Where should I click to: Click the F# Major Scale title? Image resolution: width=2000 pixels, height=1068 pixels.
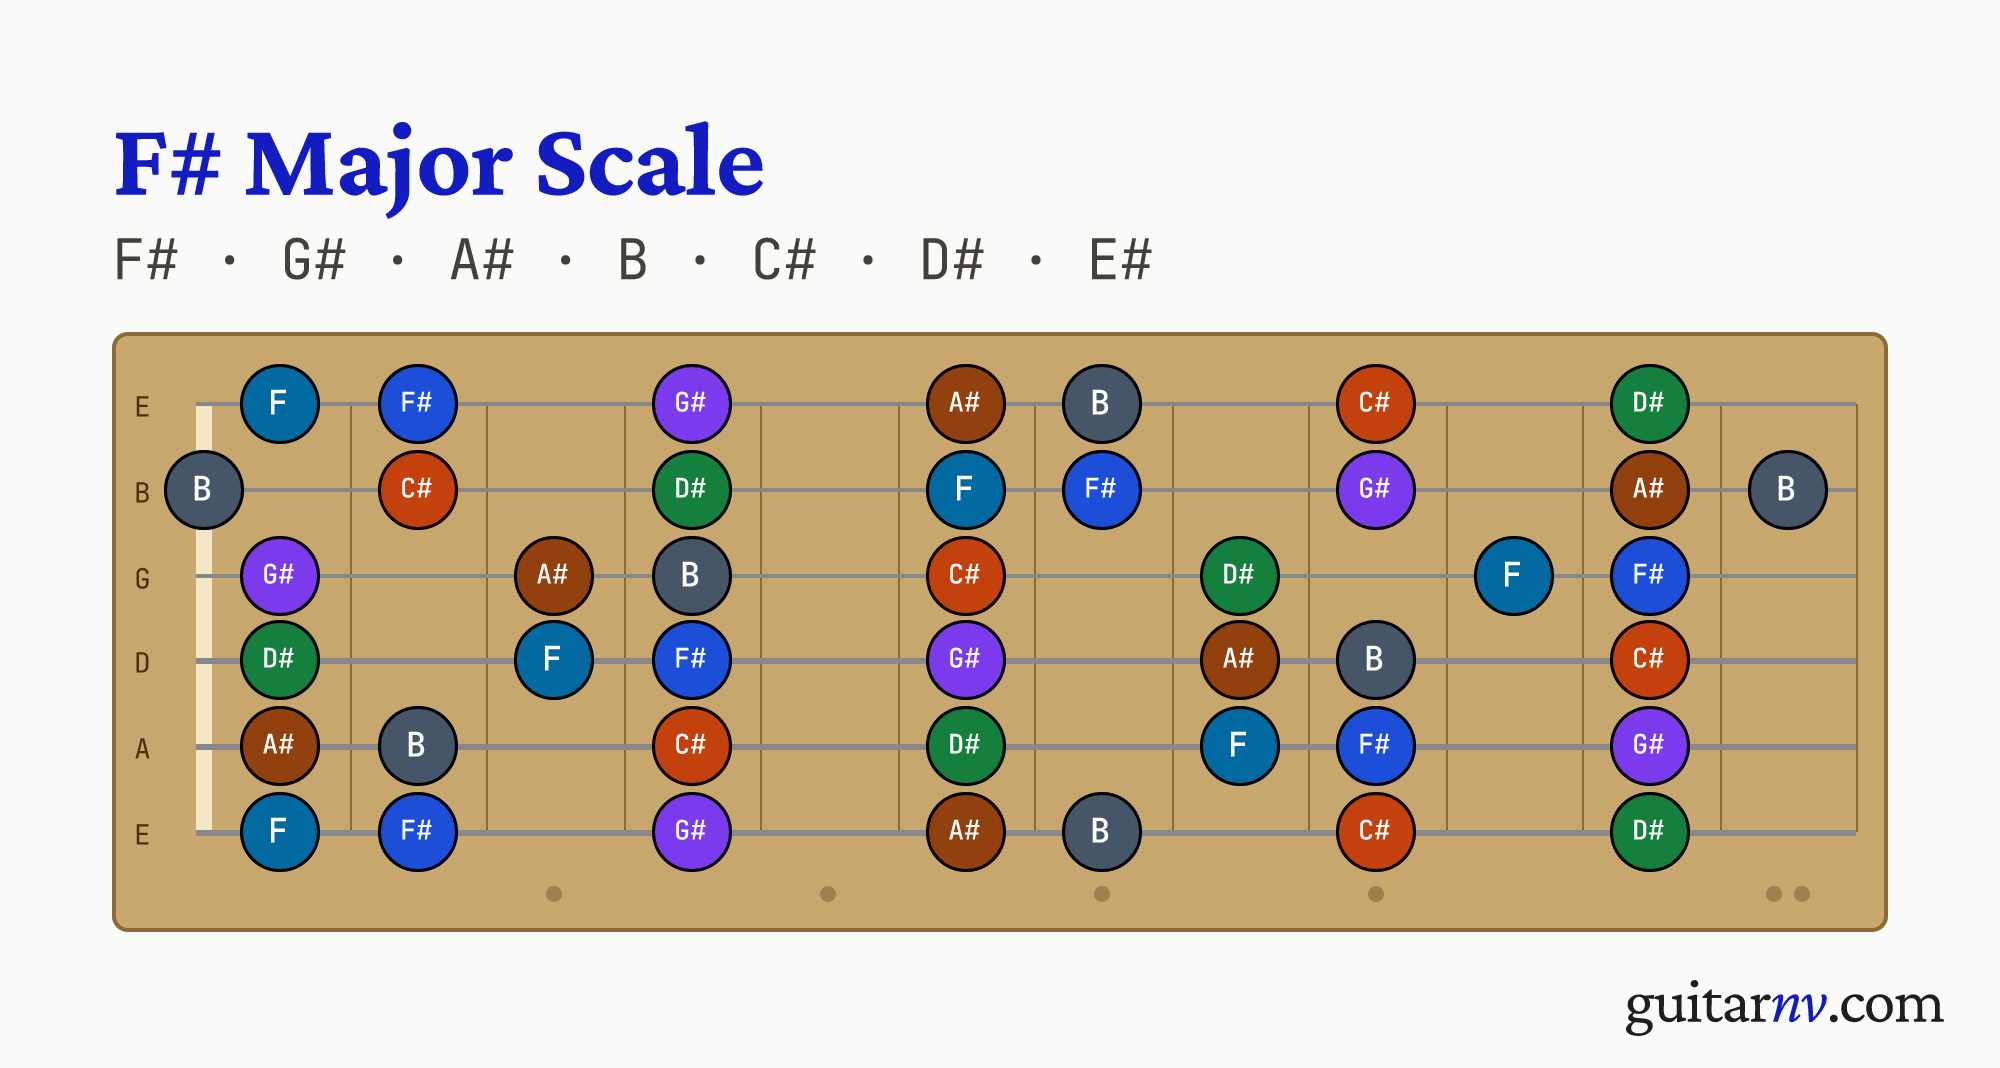pos(440,165)
